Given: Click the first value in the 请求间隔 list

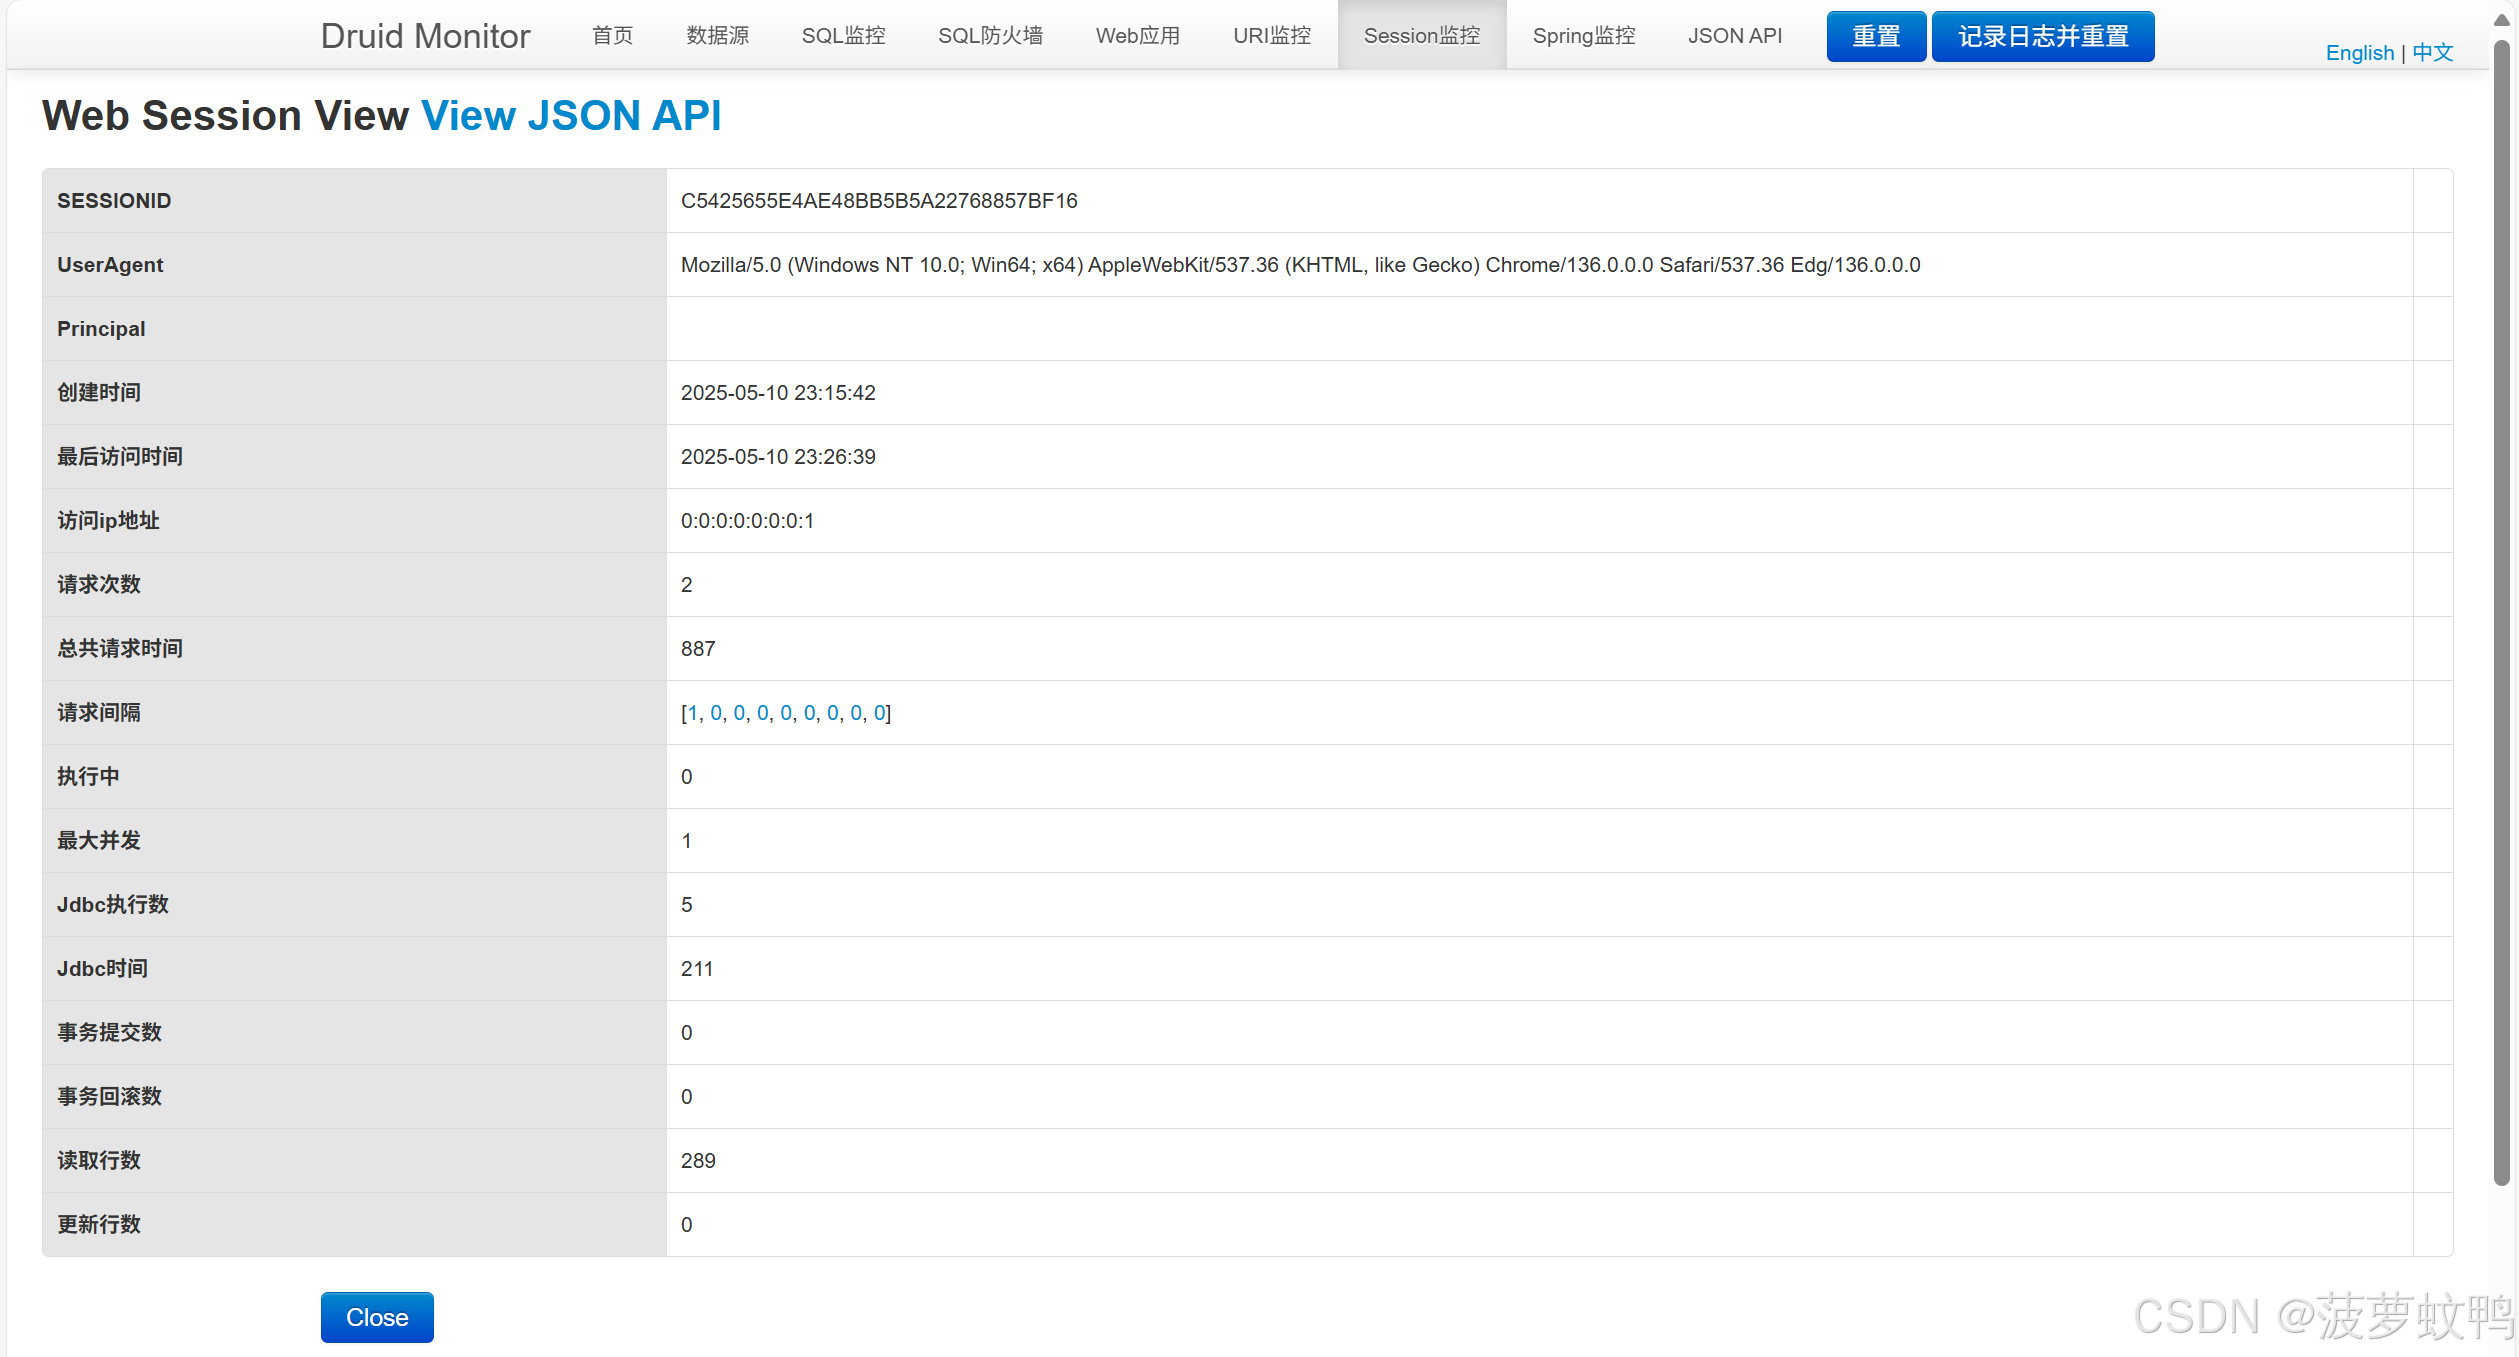Looking at the screenshot, I should point(693,713).
